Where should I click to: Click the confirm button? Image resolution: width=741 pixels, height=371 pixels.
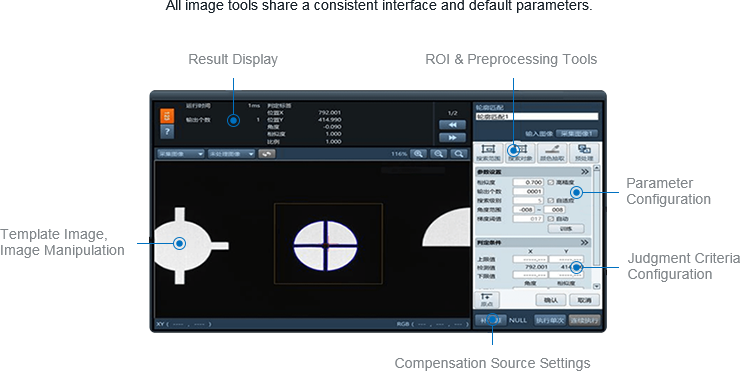(551, 300)
